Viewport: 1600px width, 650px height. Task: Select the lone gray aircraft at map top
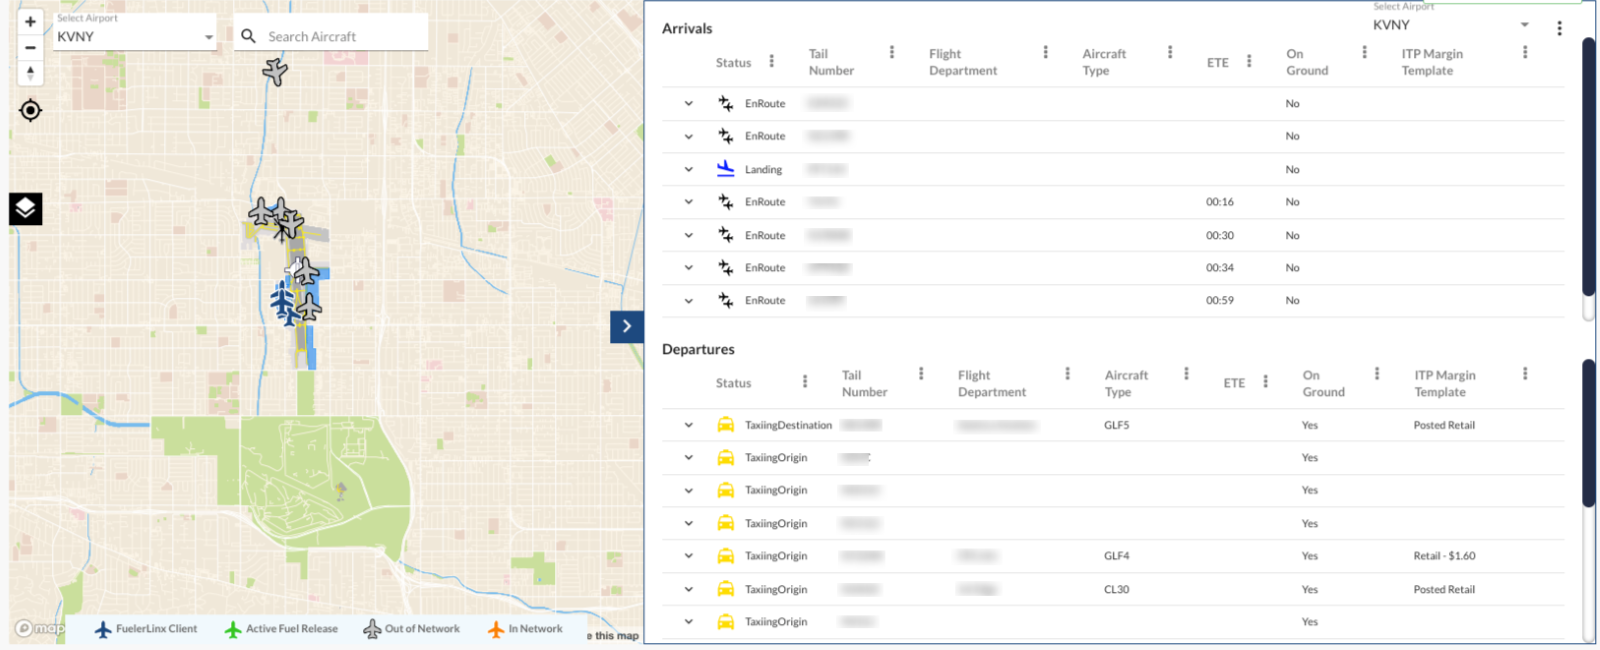tap(275, 71)
